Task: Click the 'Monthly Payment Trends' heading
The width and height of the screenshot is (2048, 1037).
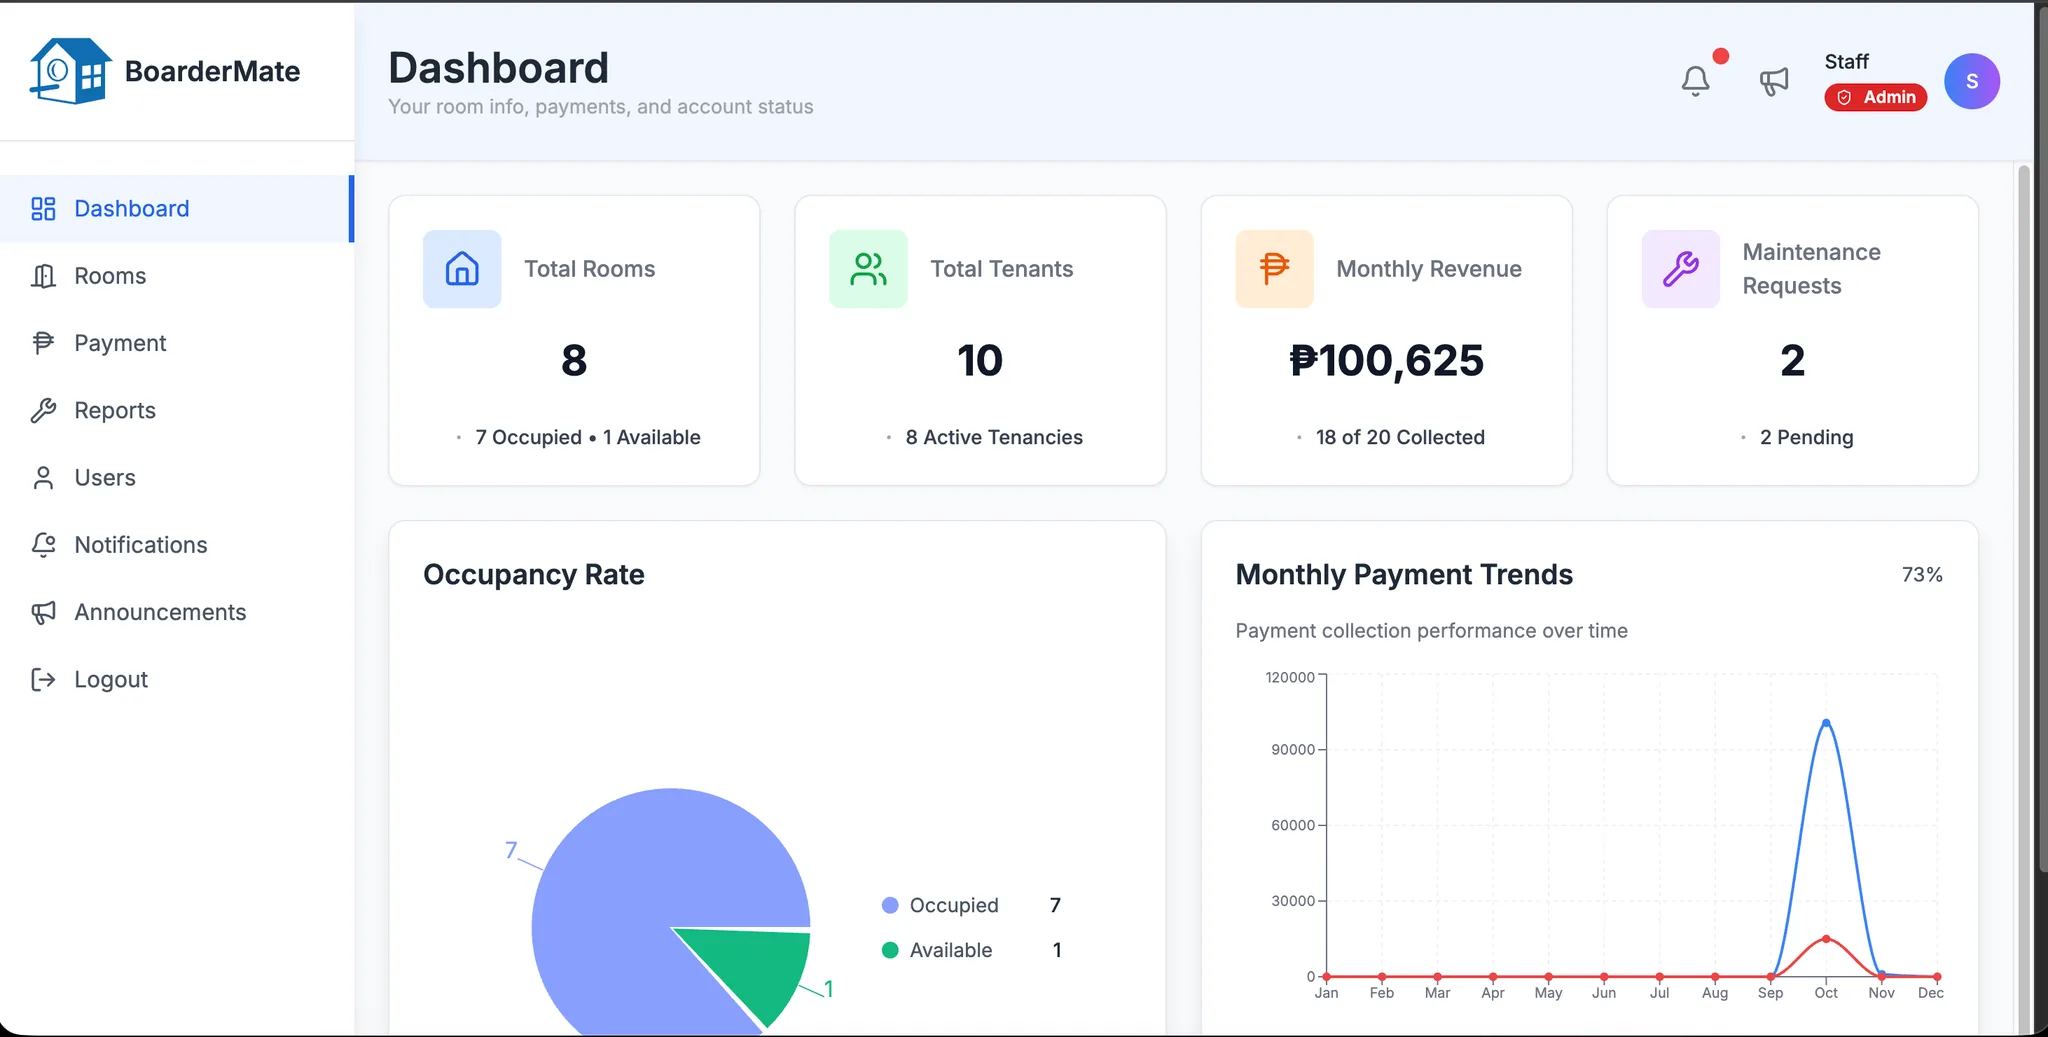Action: pyautogui.click(x=1404, y=575)
